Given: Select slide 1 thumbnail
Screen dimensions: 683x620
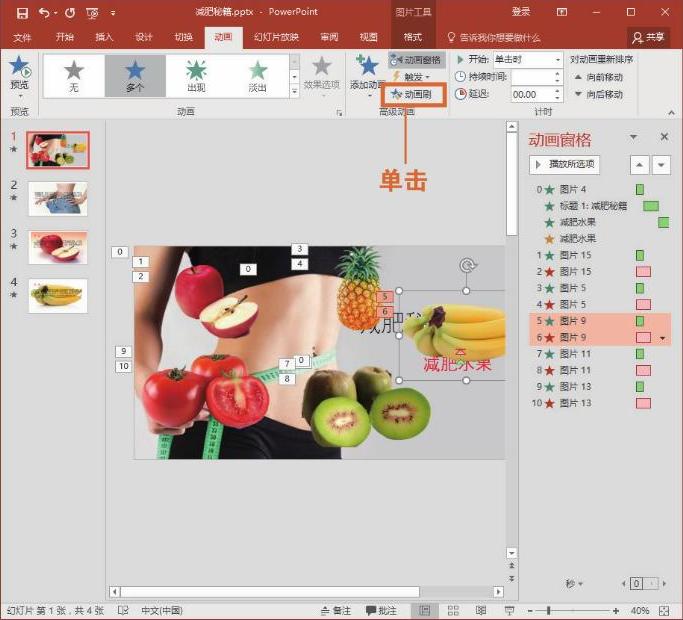Looking at the screenshot, I should pyautogui.click(x=57, y=150).
